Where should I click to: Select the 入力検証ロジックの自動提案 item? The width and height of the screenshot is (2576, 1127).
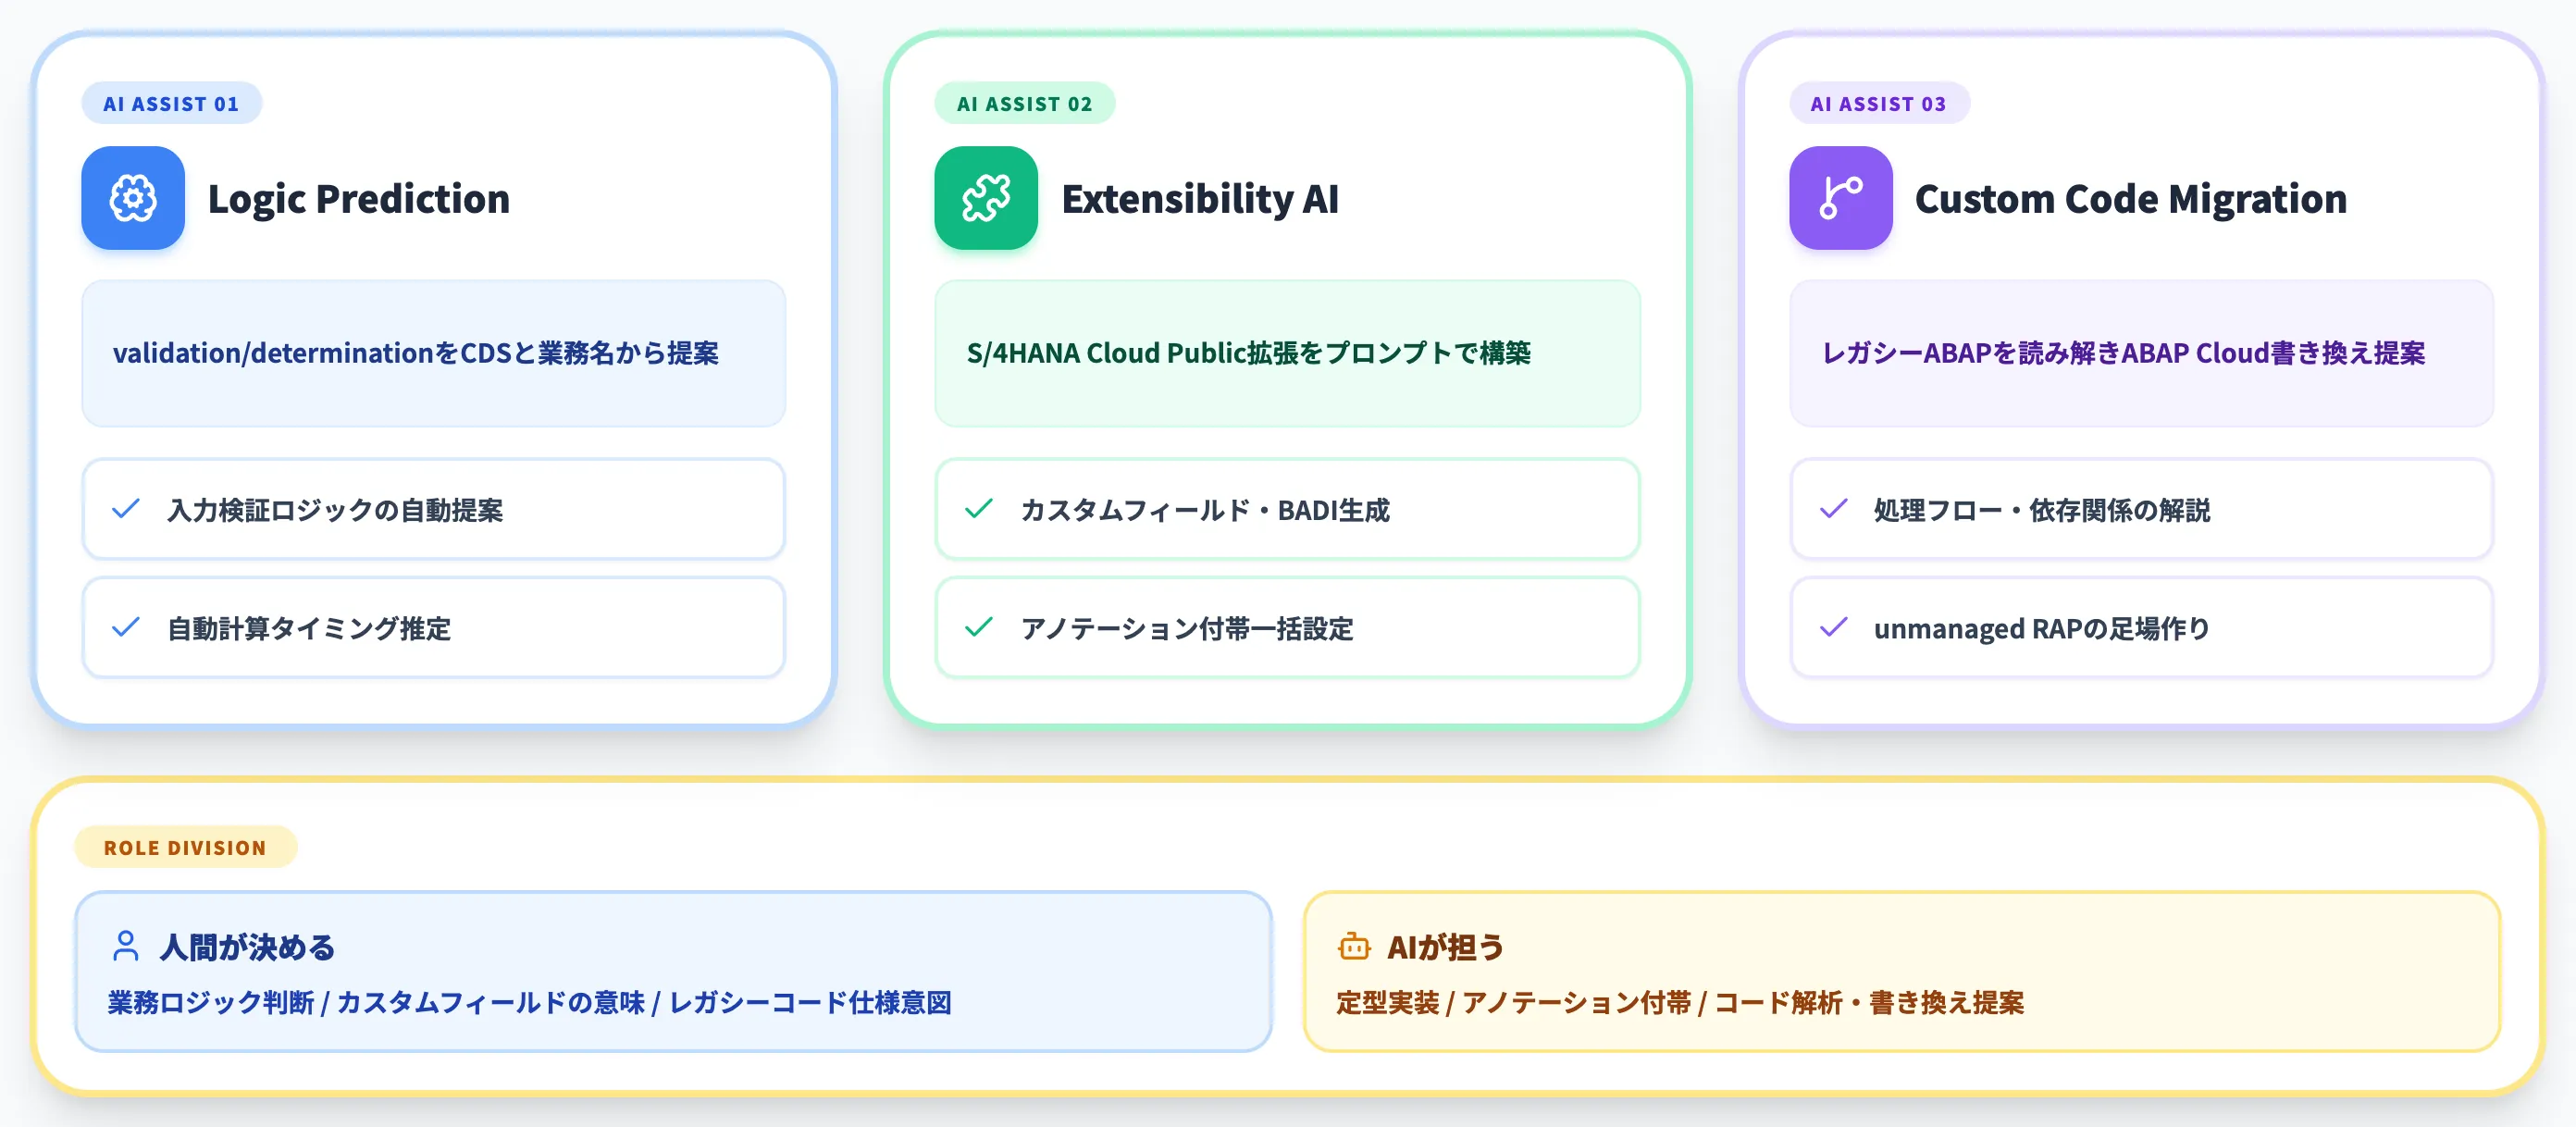(x=434, y=509)
